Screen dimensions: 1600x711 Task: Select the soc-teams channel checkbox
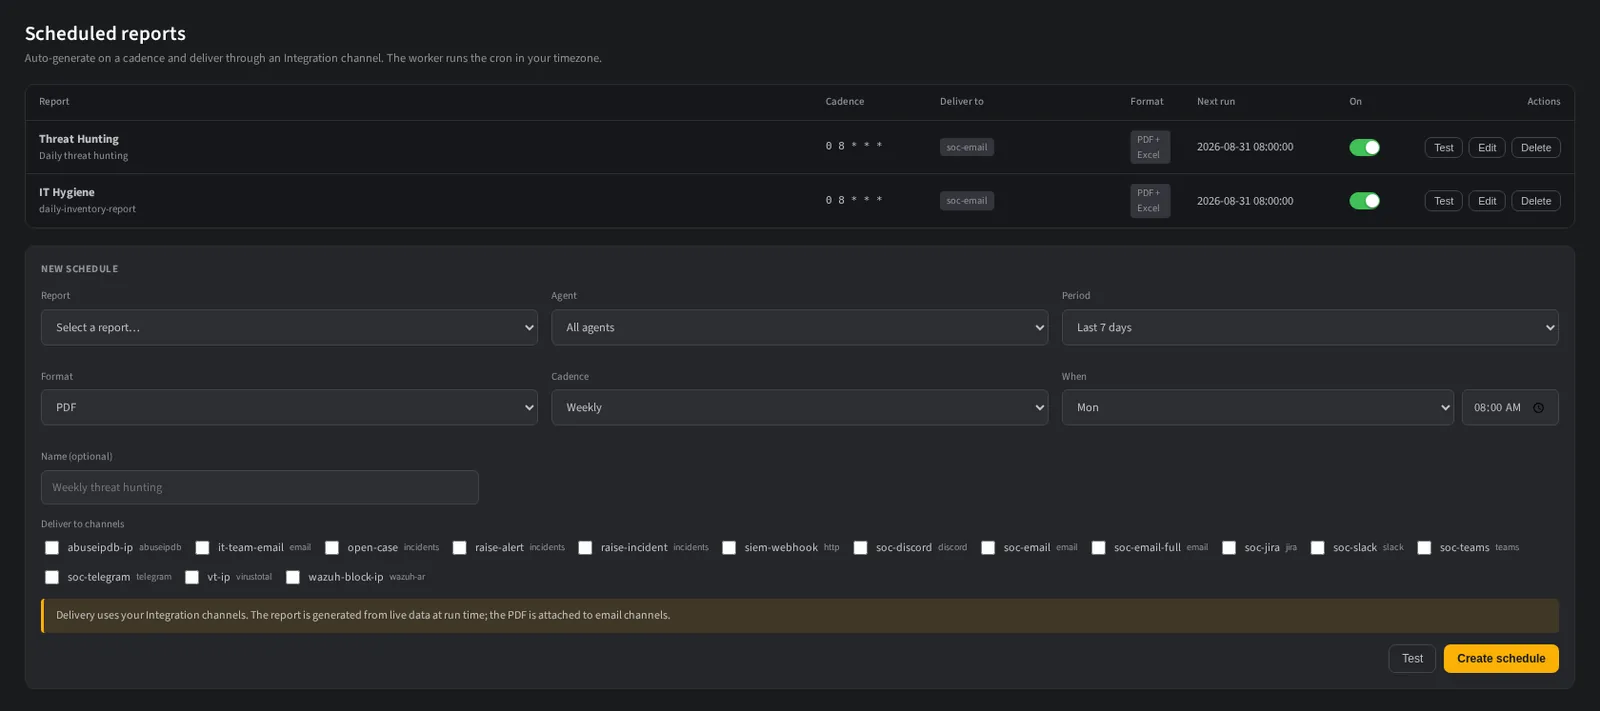(1424, 548)
